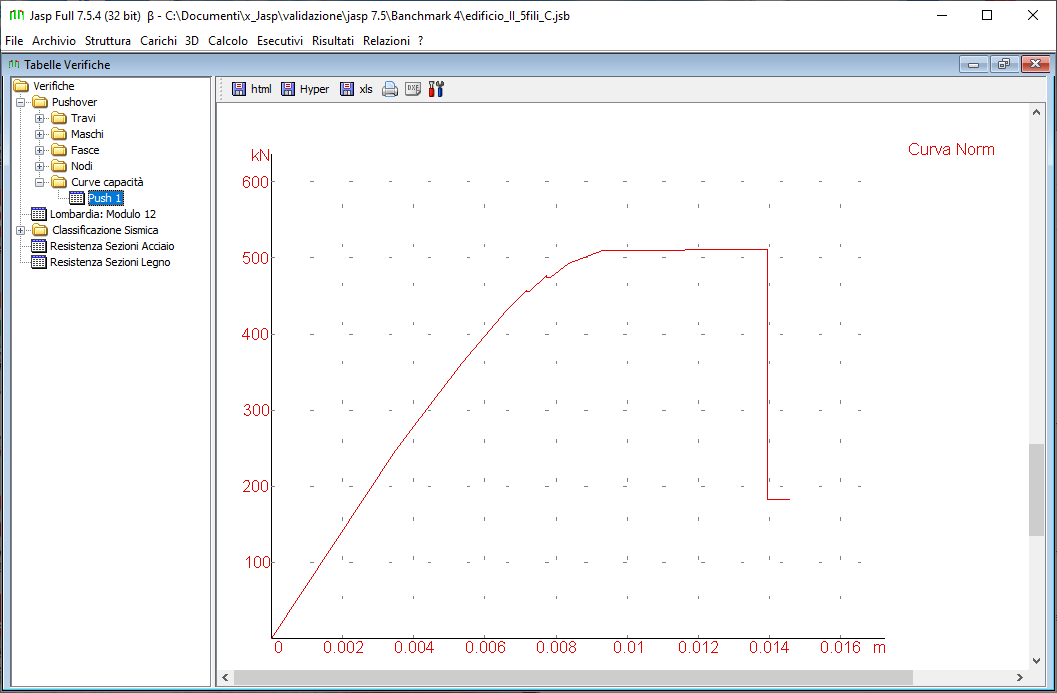Click the horizontal scrollbar left arrow
The height and width of the screenshot is (693, 1057).
point(225,677)
